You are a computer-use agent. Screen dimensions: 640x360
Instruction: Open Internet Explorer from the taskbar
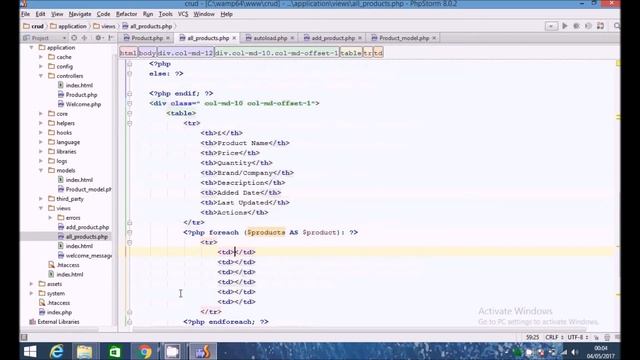tap(57, 351)
